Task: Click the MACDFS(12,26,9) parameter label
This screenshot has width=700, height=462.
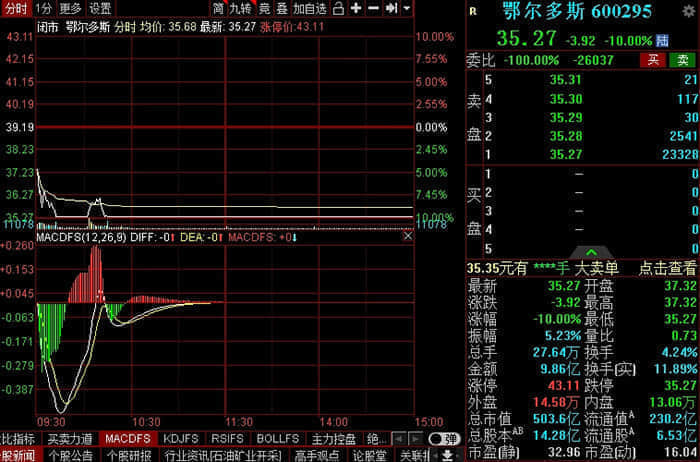Action: (81, 237)
